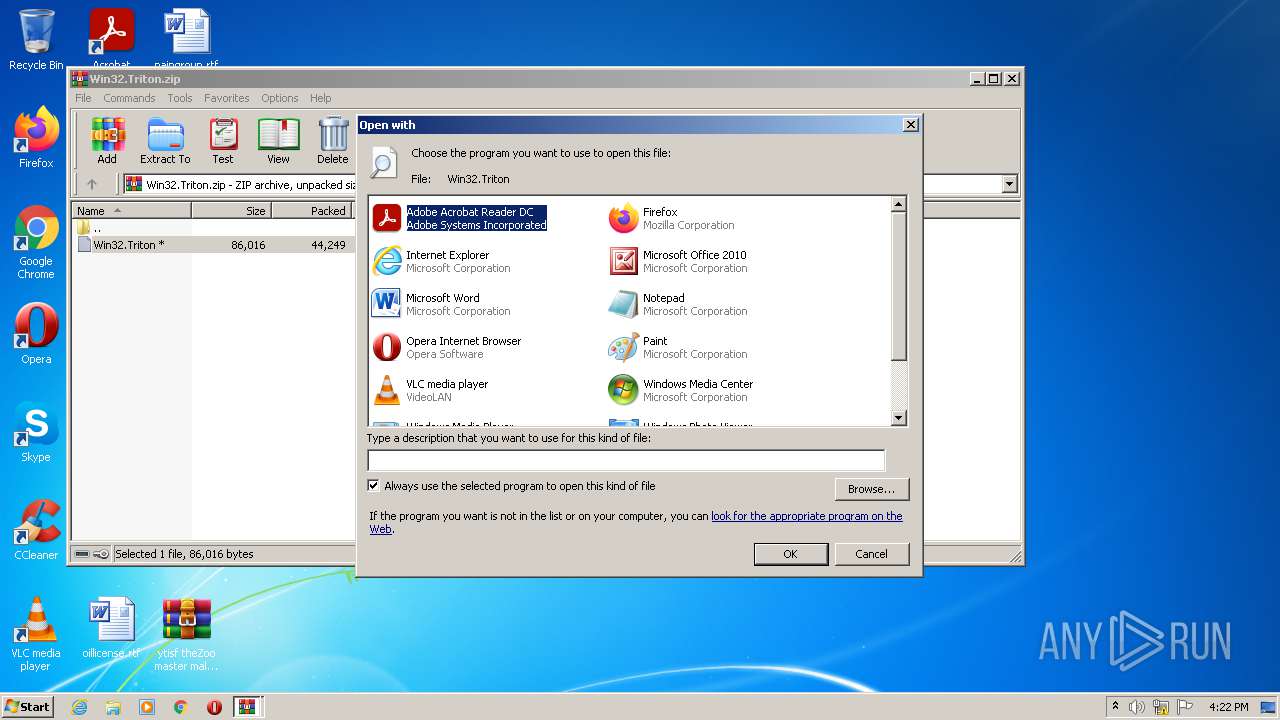Uncheck 'Always use the selected program' checkbox
1280x720 pixels.
click(x=374, y=486)
